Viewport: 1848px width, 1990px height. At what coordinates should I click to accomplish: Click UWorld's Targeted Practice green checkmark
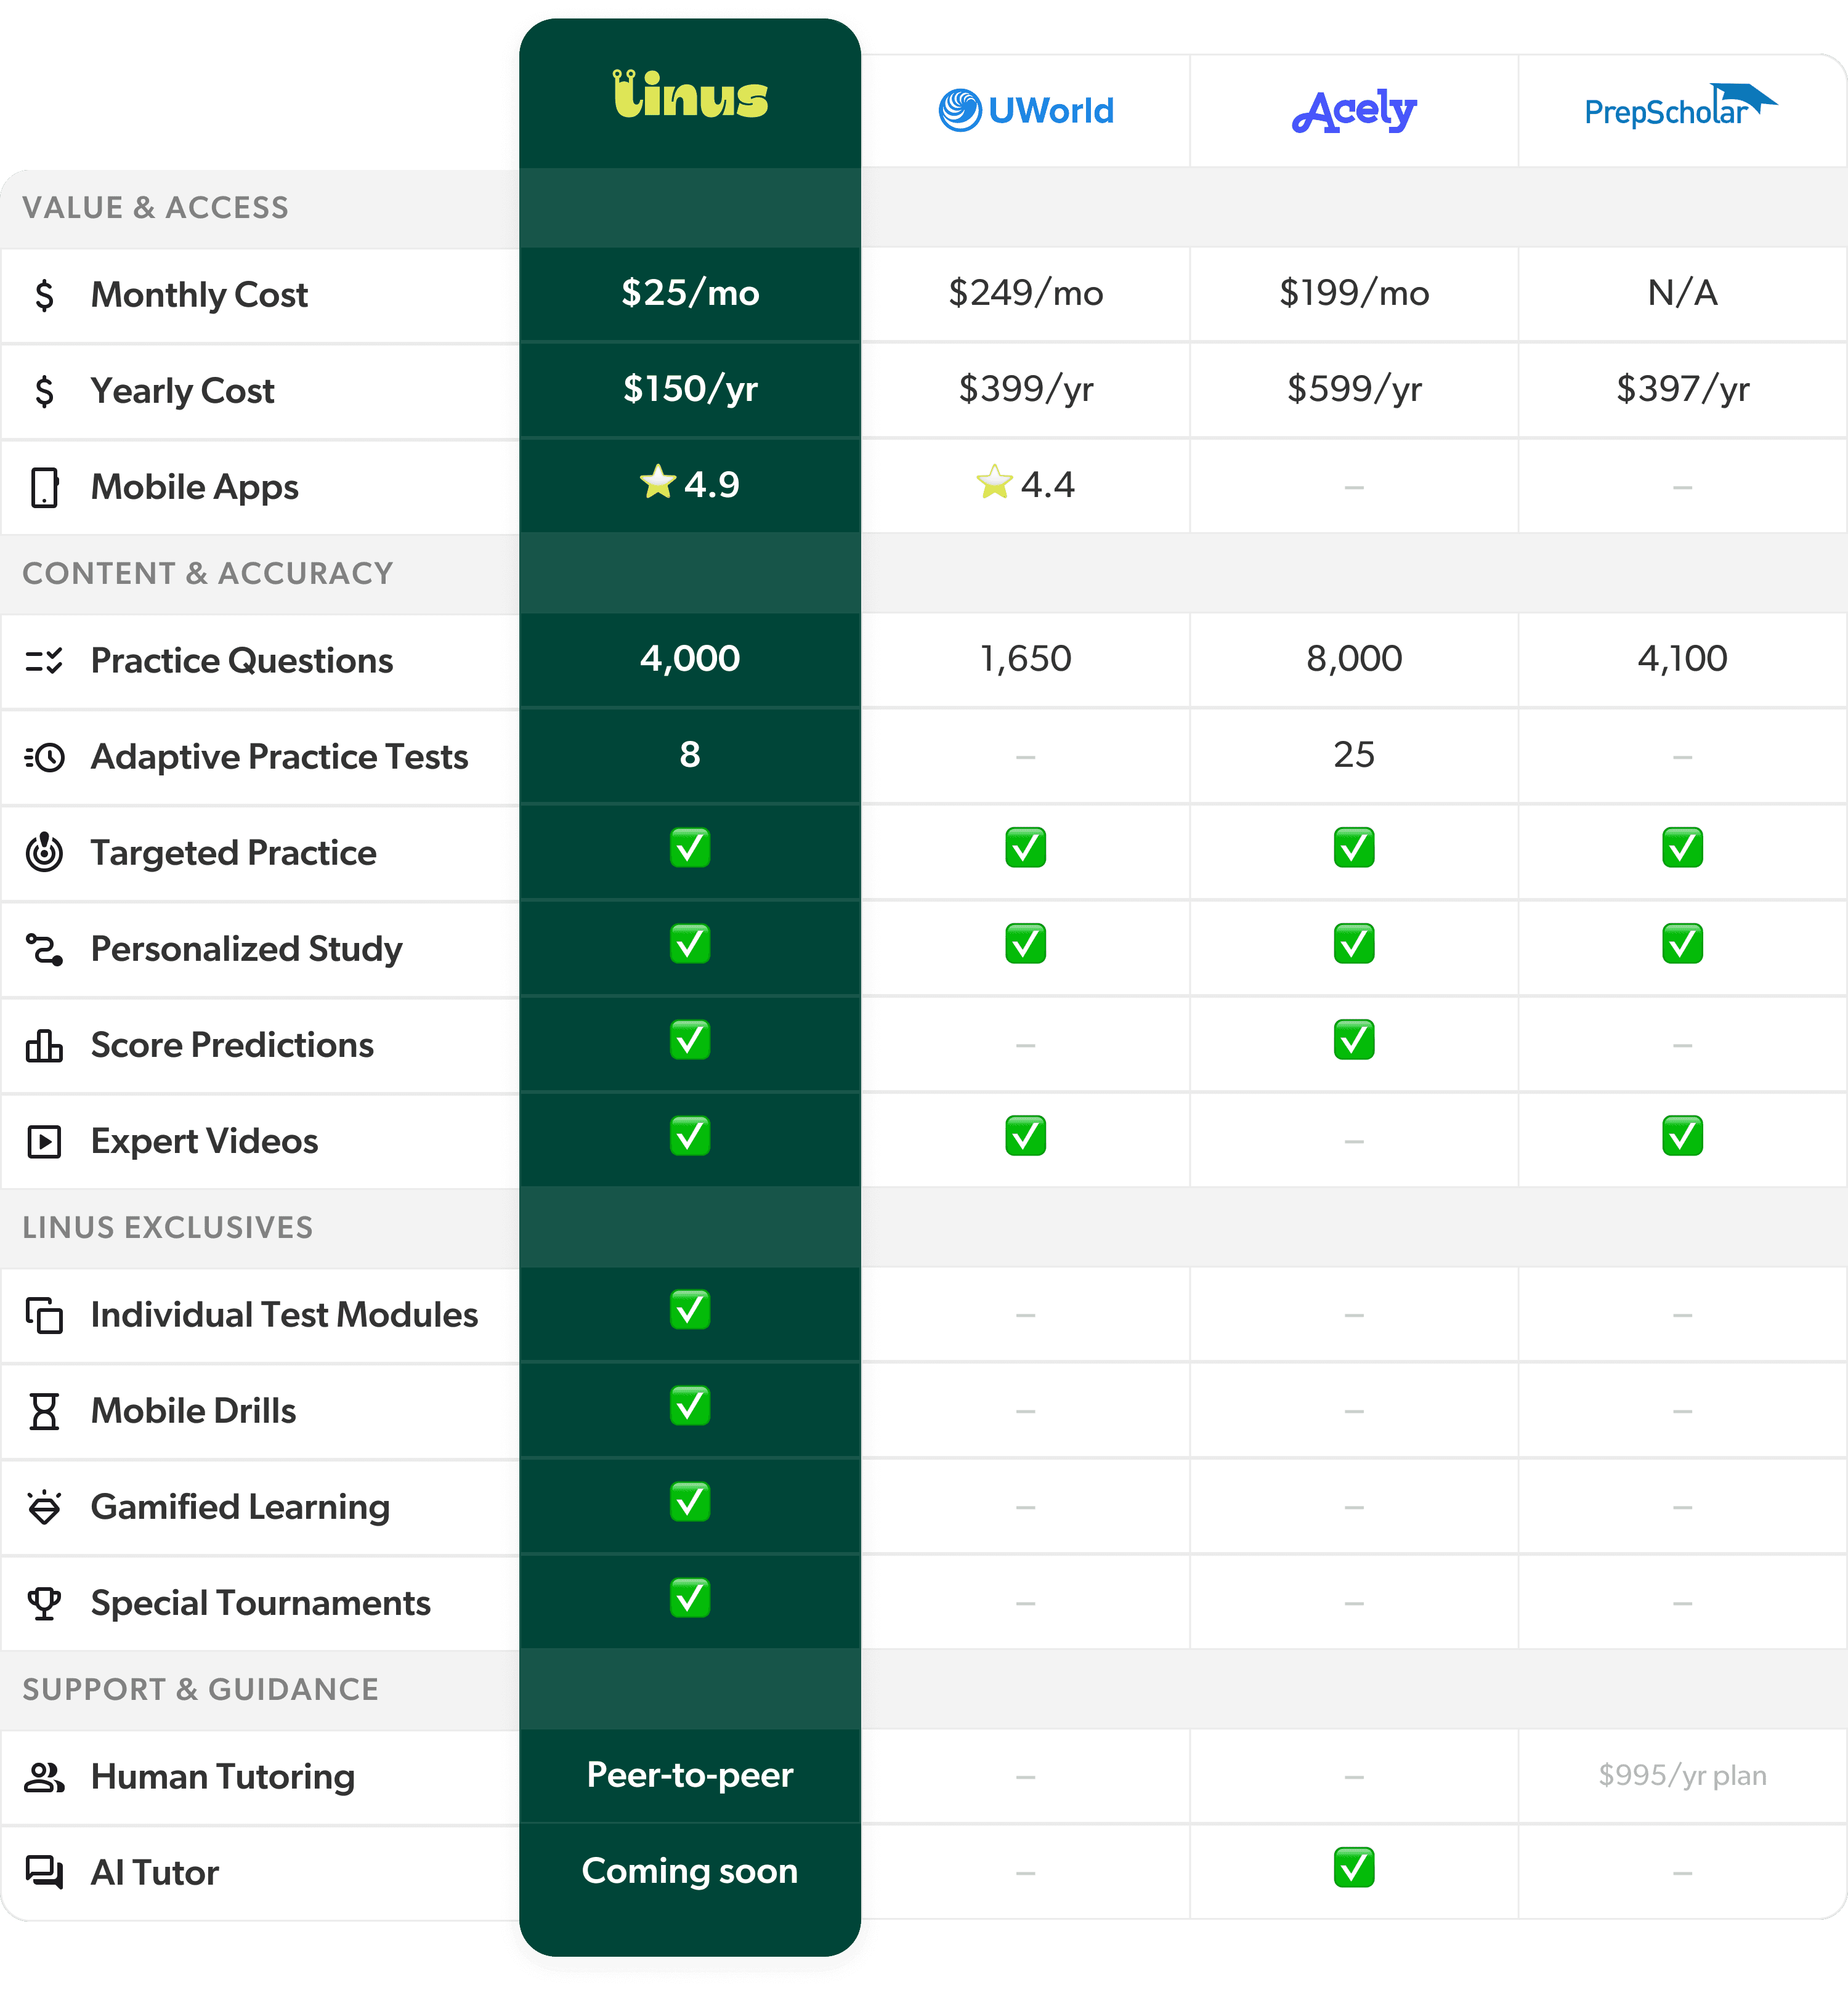tap(1025, 848)
